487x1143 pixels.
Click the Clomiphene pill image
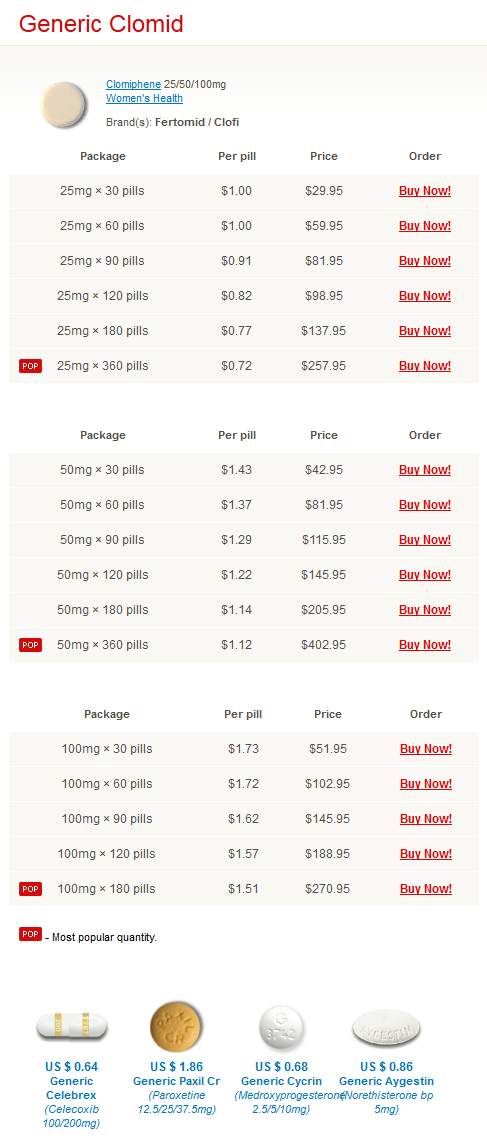(x=63, y=104)
